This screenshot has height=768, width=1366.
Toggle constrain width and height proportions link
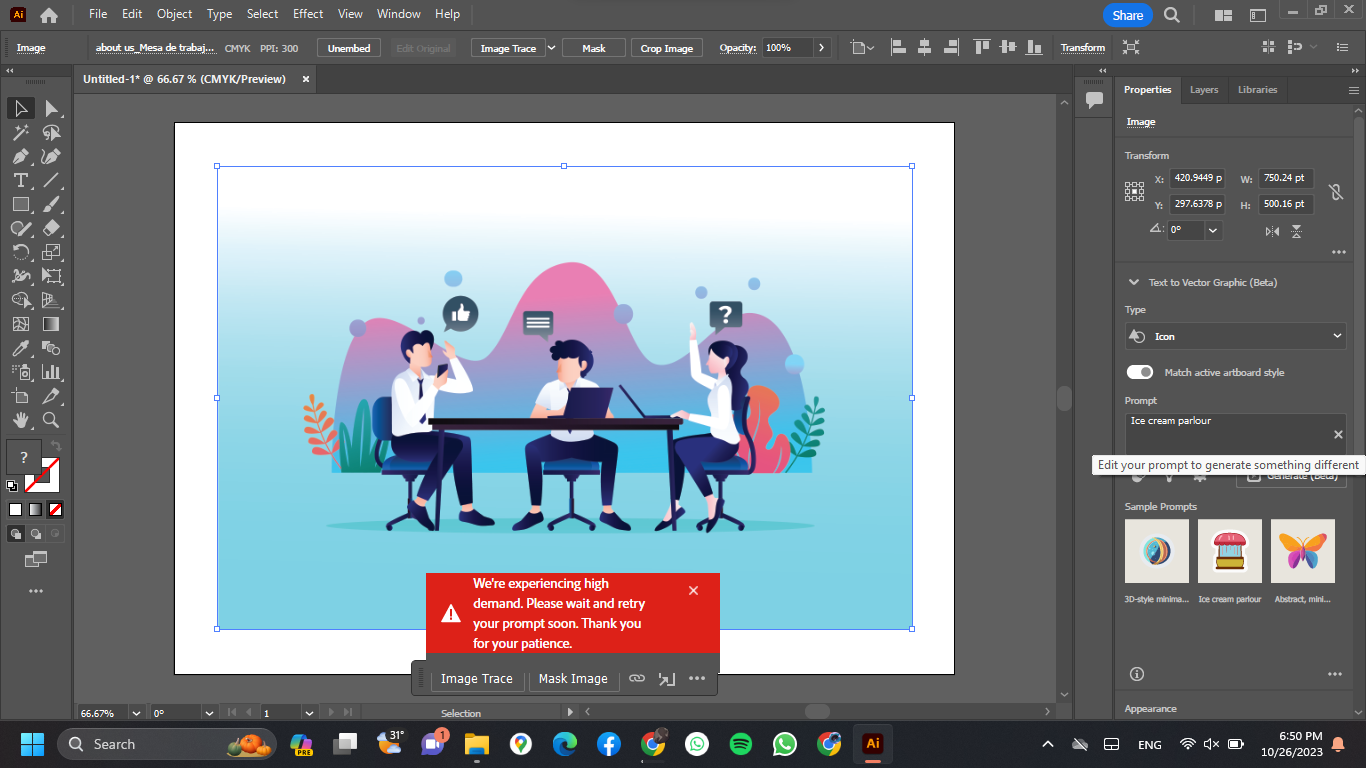[1335, 191]
